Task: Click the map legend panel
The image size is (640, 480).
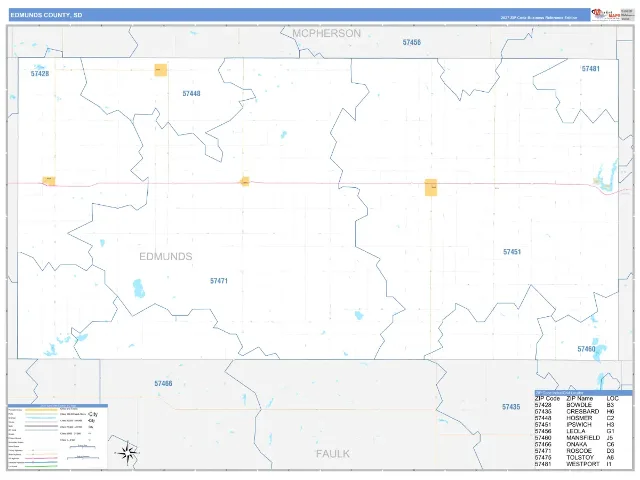Action: click(x=58, y=436)
